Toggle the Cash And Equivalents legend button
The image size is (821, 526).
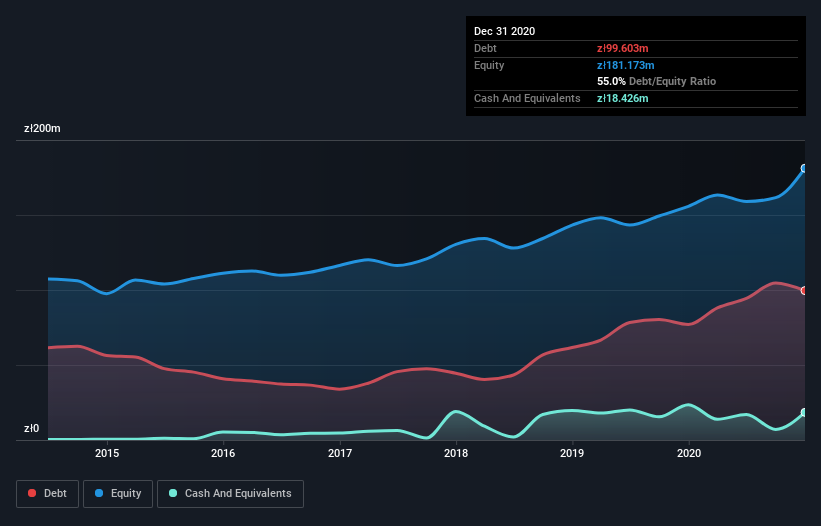tap(230, 494)
